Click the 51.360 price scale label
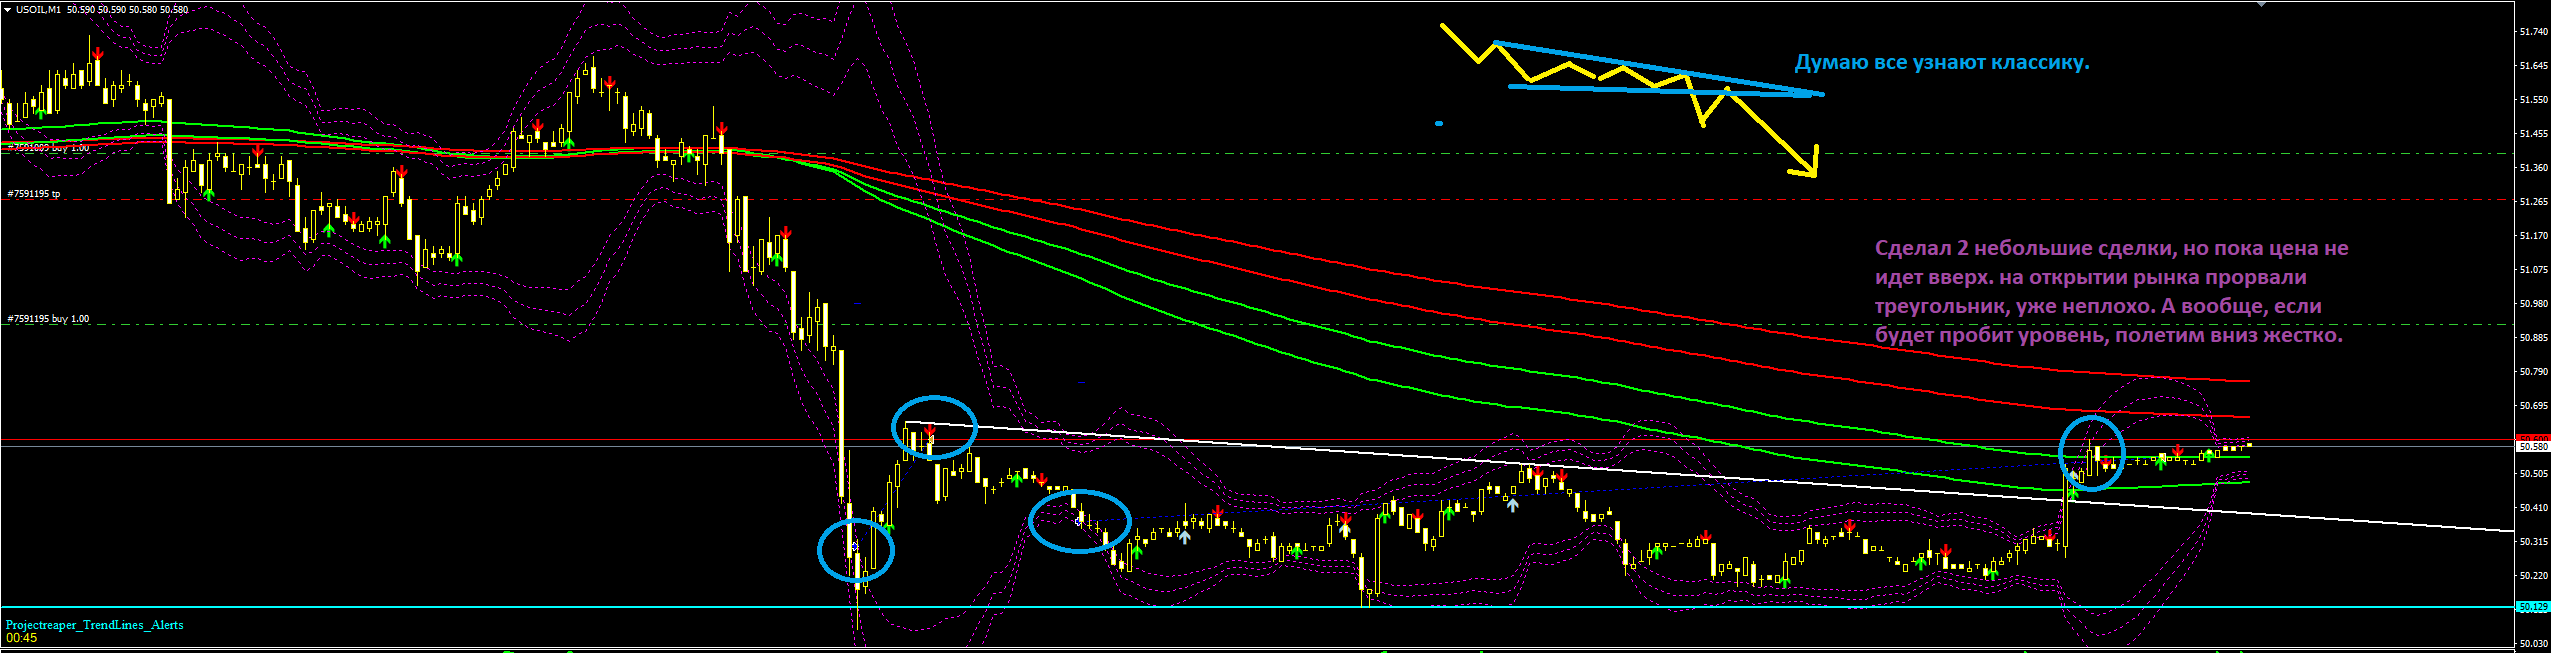Screen dimensions: 2551x653 [2533, 168]
